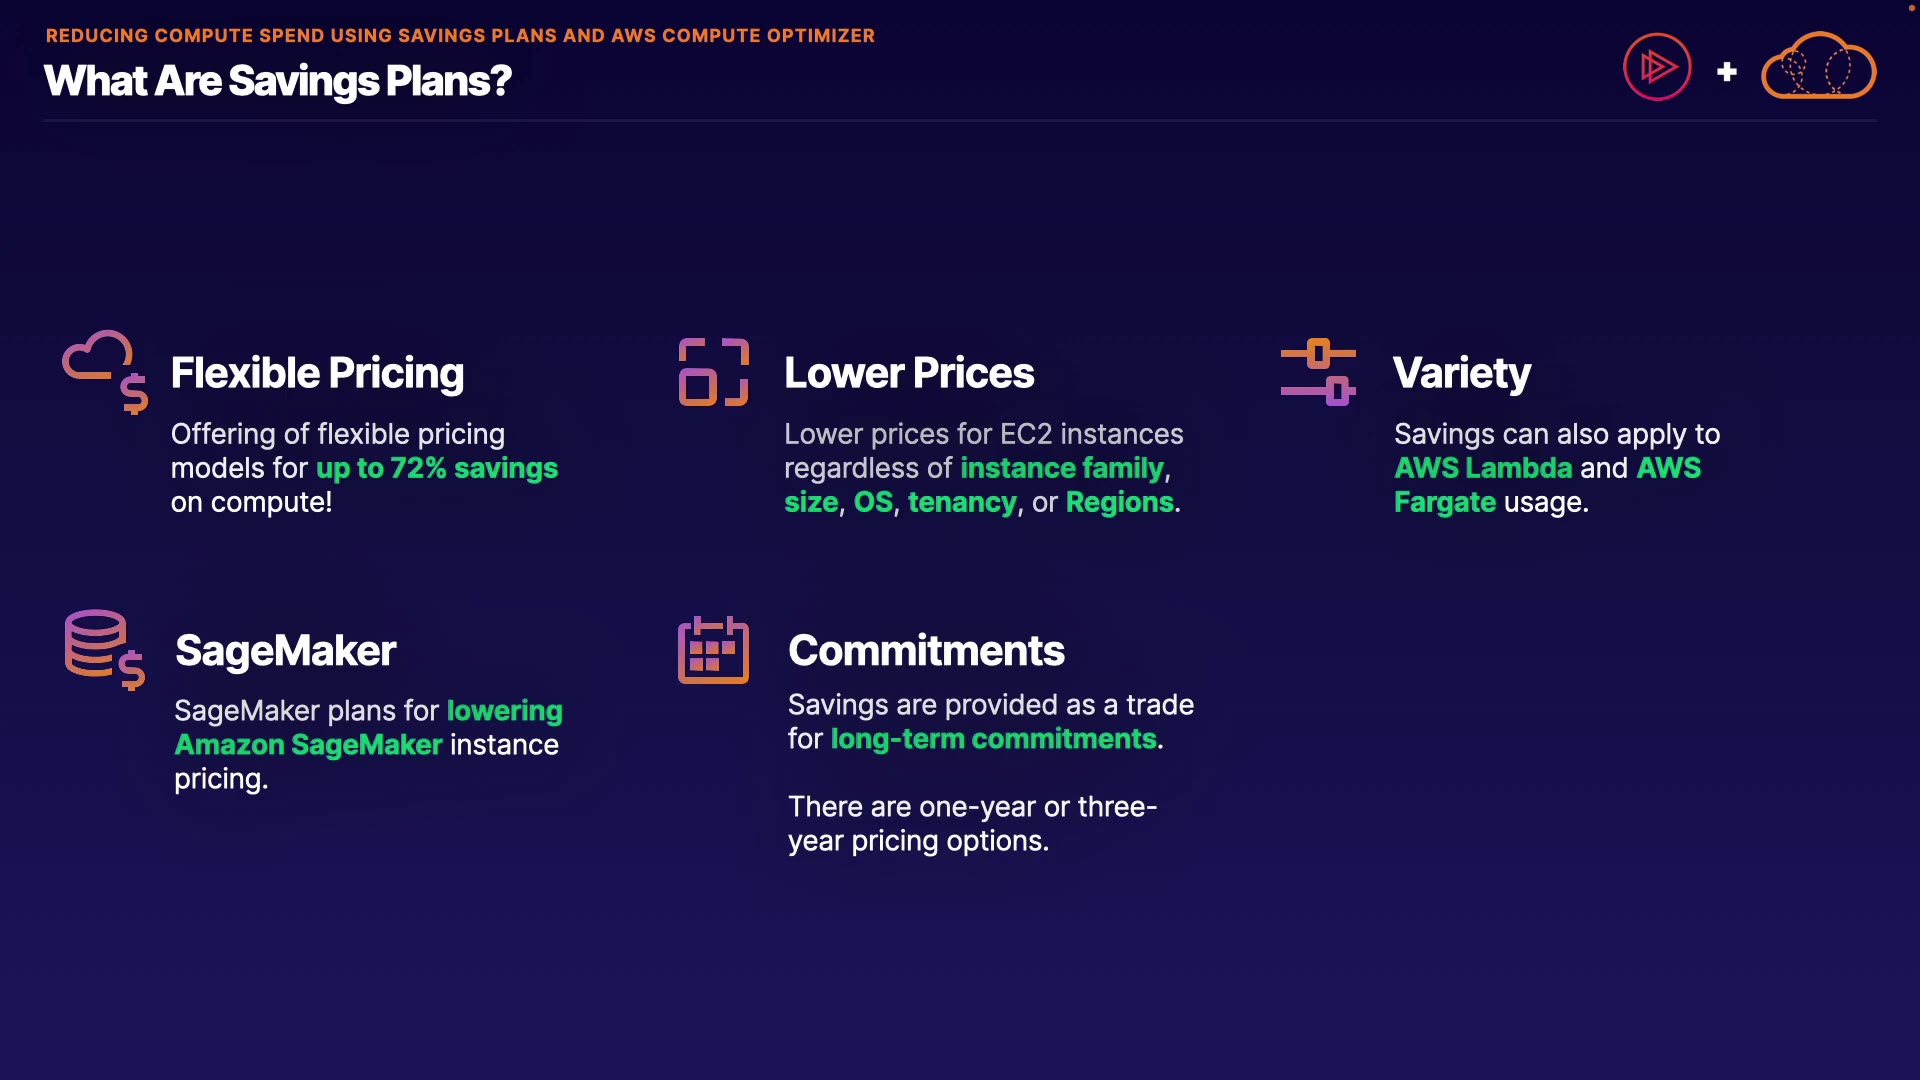Click green "Amazon SageMaker" highlighted text
This screenshot has height=1080, width=1920.
tap(308, 745)
